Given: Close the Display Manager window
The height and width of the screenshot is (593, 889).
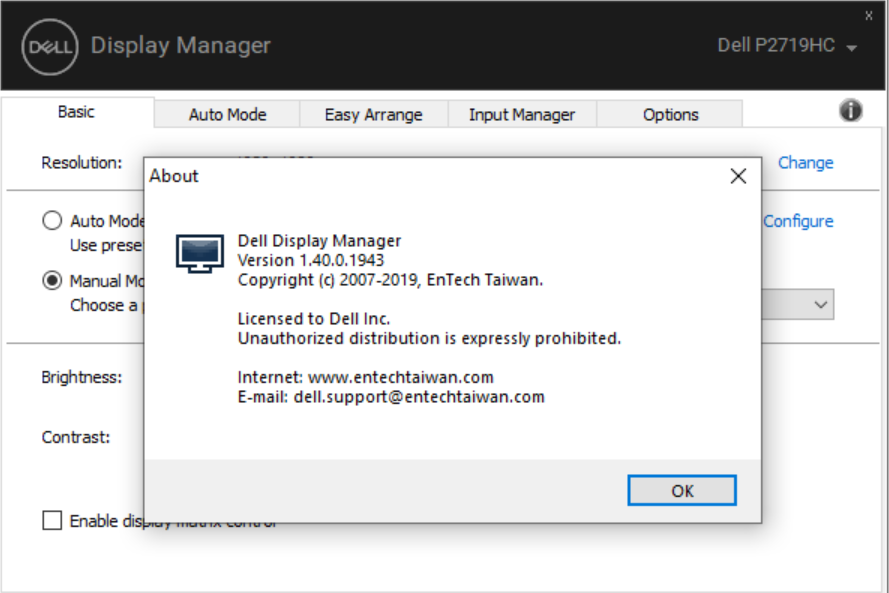Looking at the screenshot, I should tap(869, 16).
